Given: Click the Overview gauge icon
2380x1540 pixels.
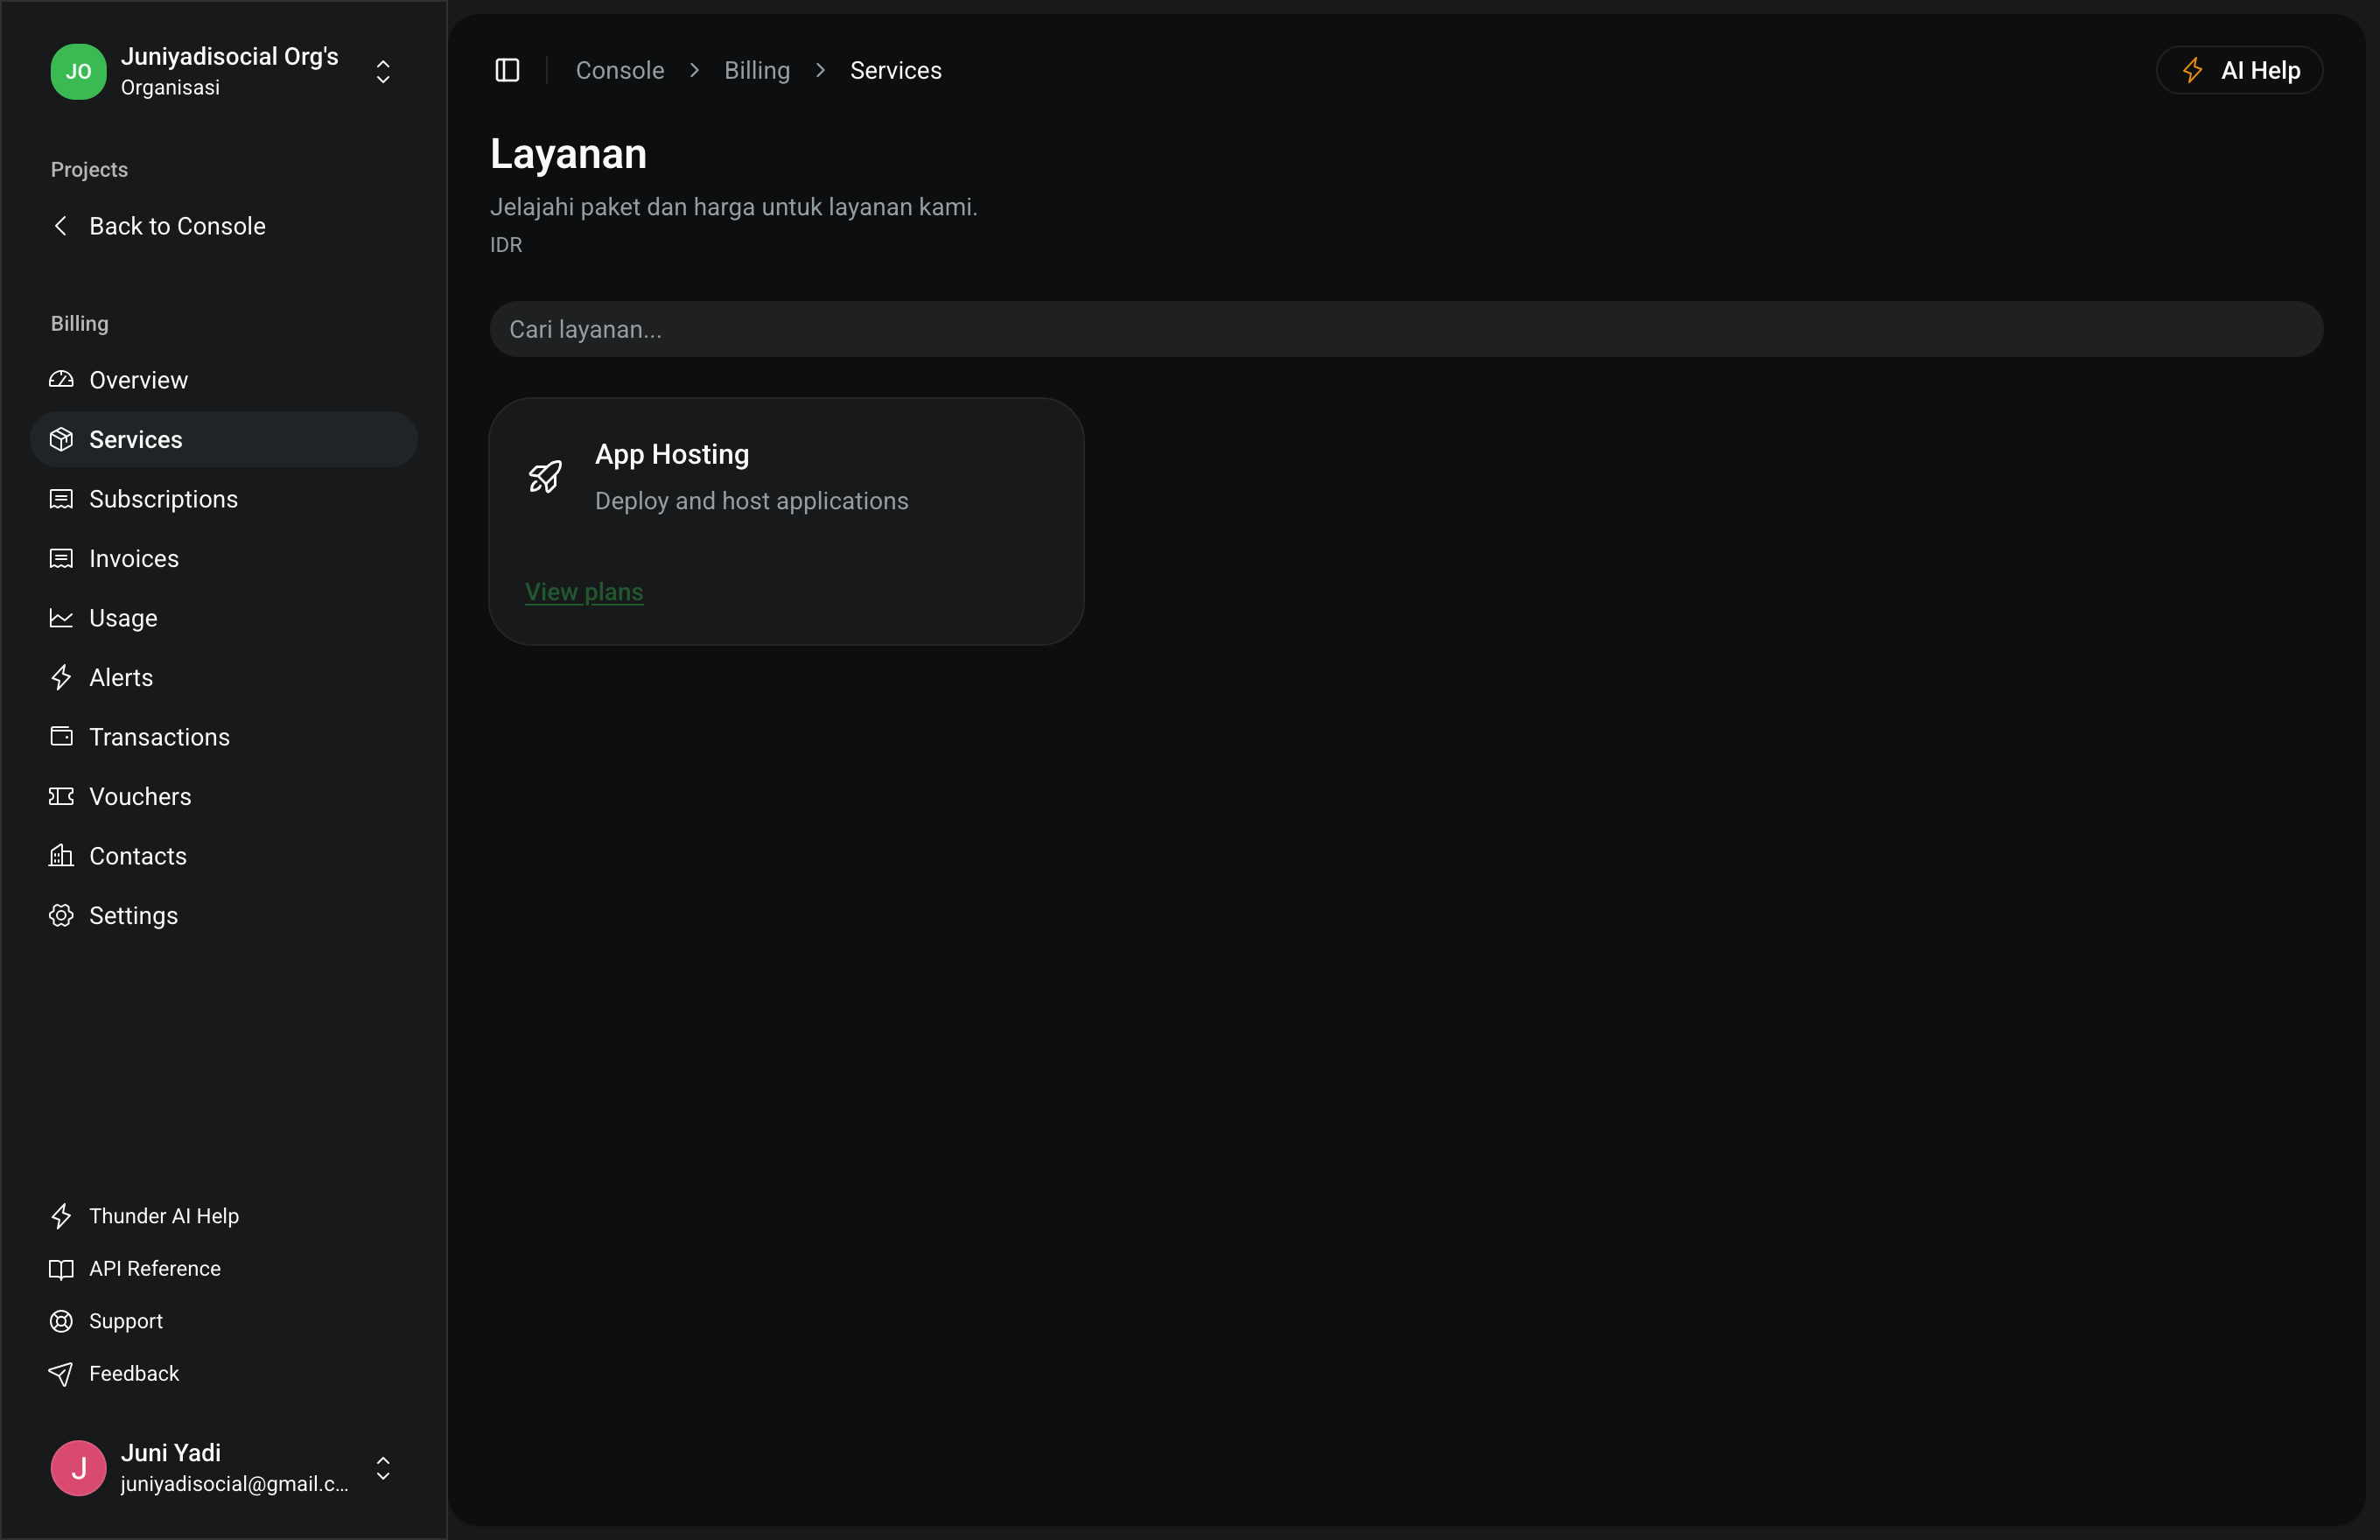Looking at the screenshot, I should tap(61, 380).
